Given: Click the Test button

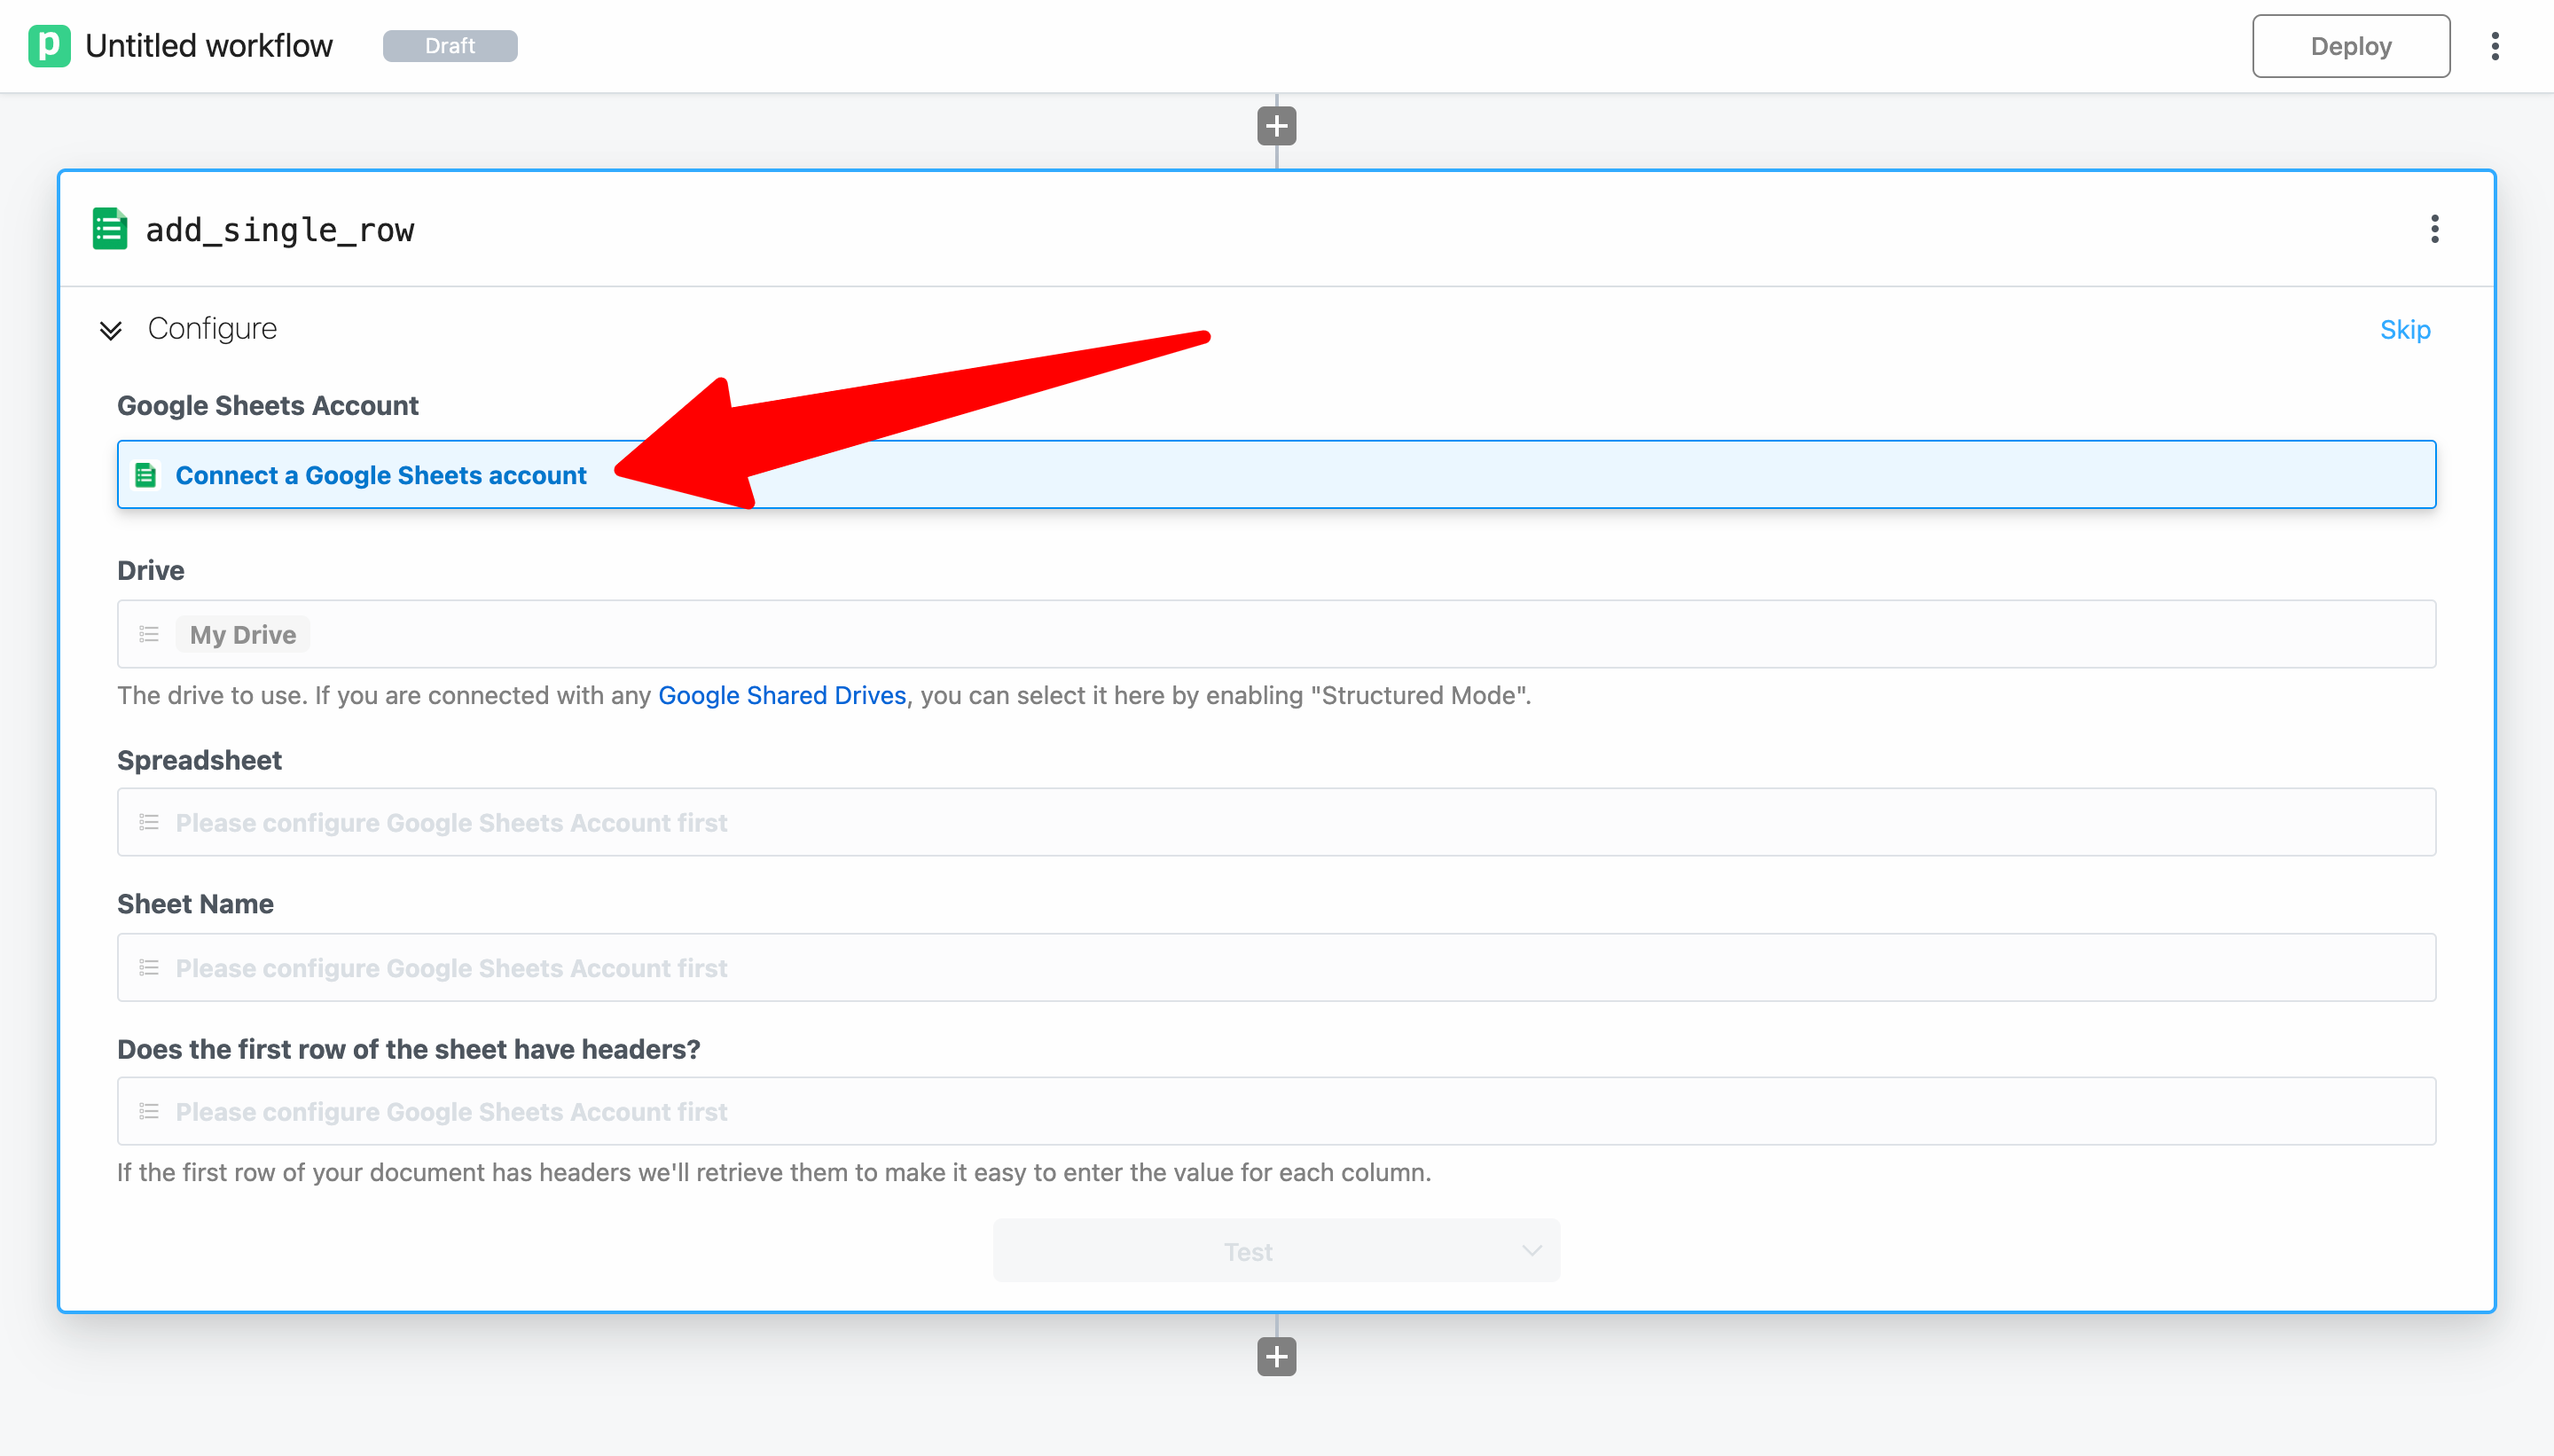Looking at the screenshot, I should (1246, 1251).
